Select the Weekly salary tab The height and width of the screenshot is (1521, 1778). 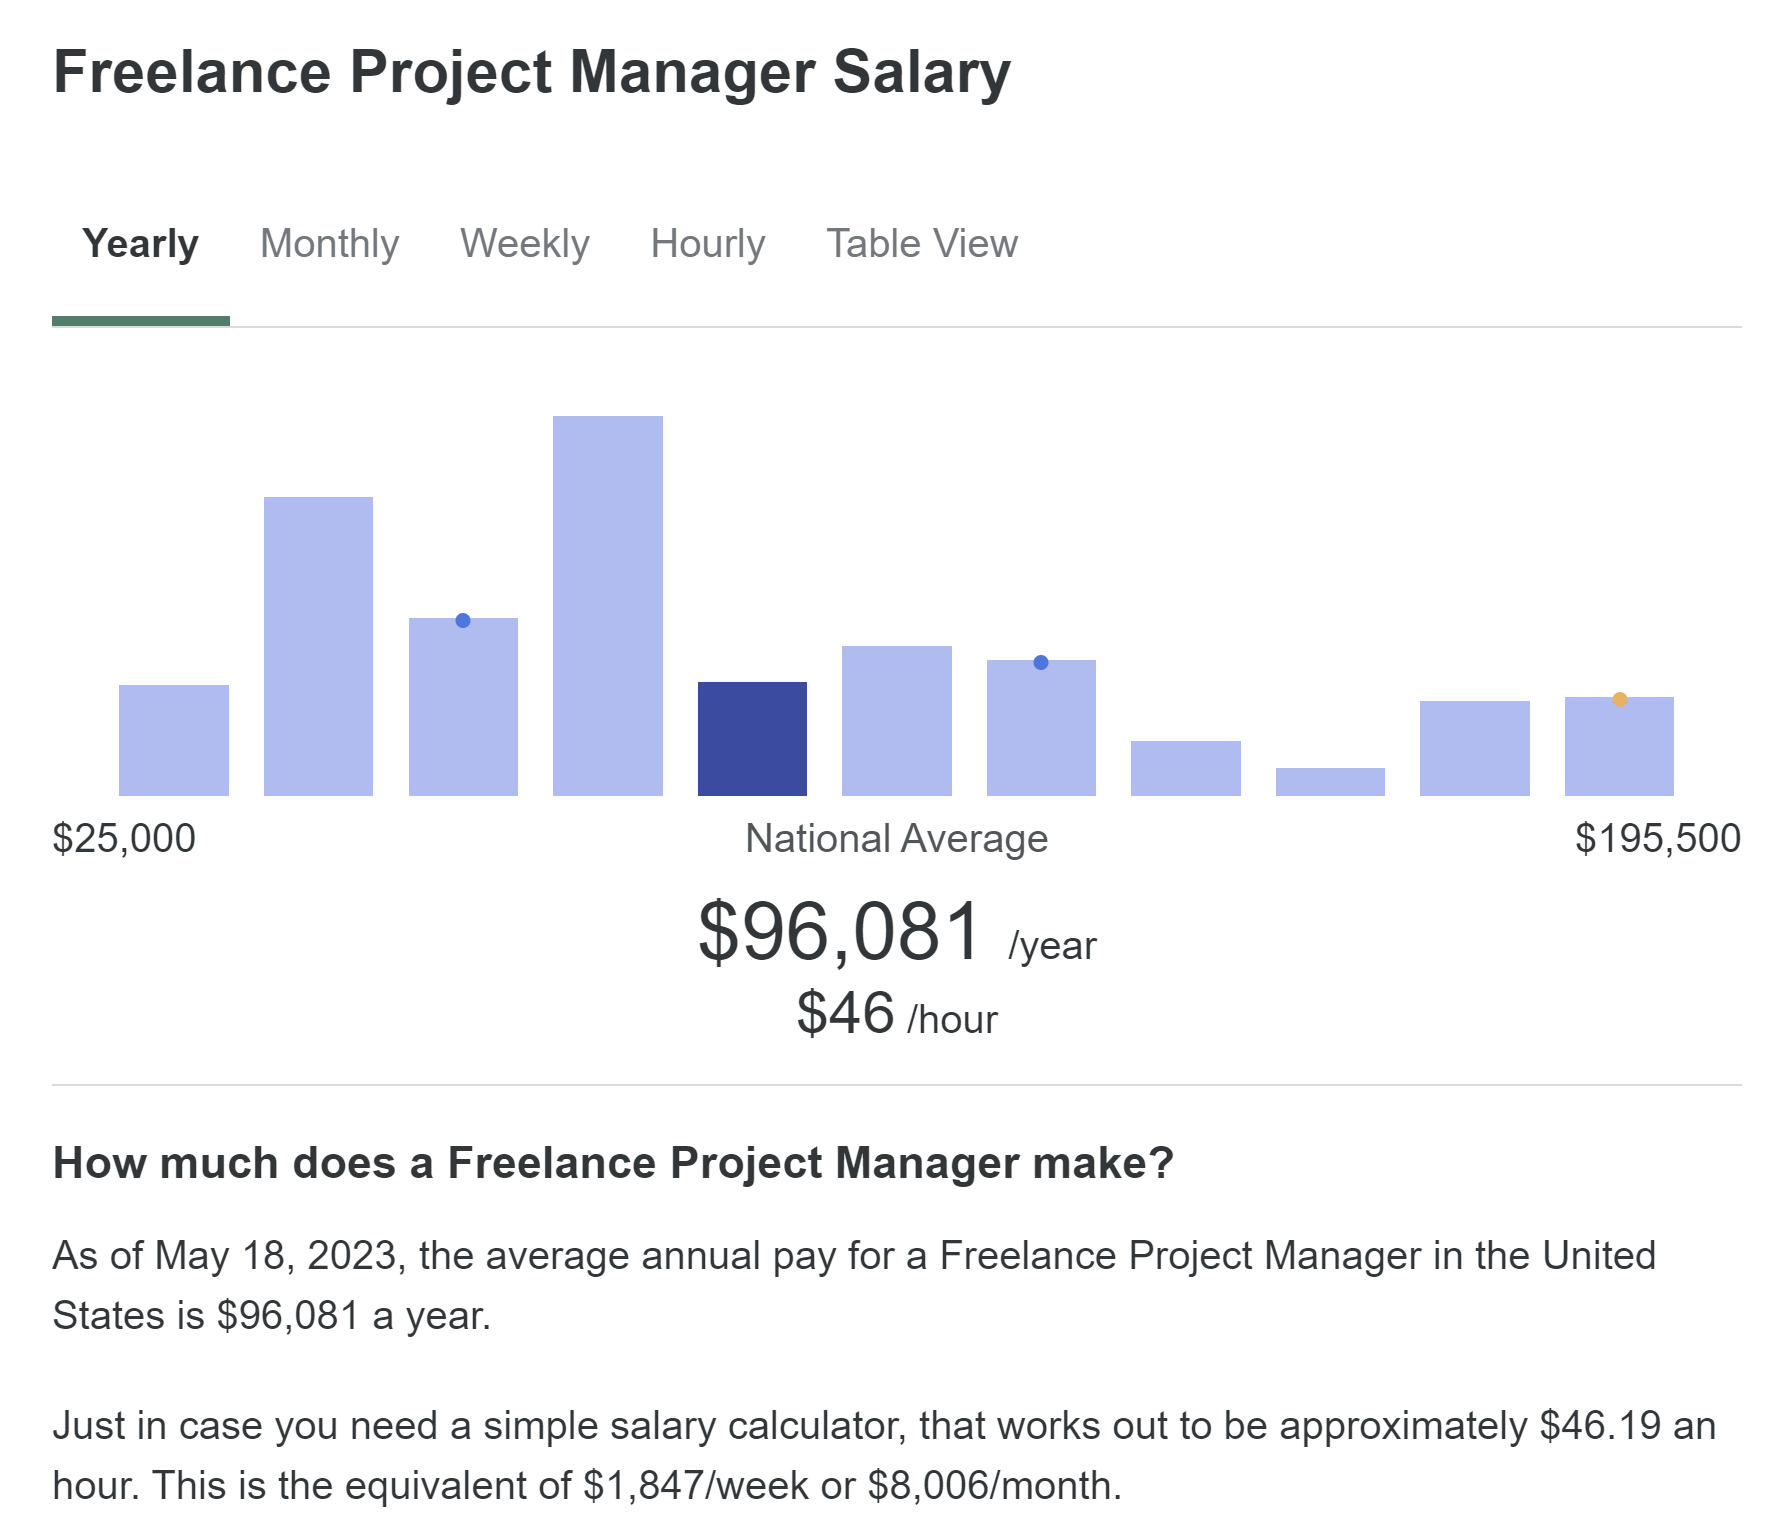[524, 244]
